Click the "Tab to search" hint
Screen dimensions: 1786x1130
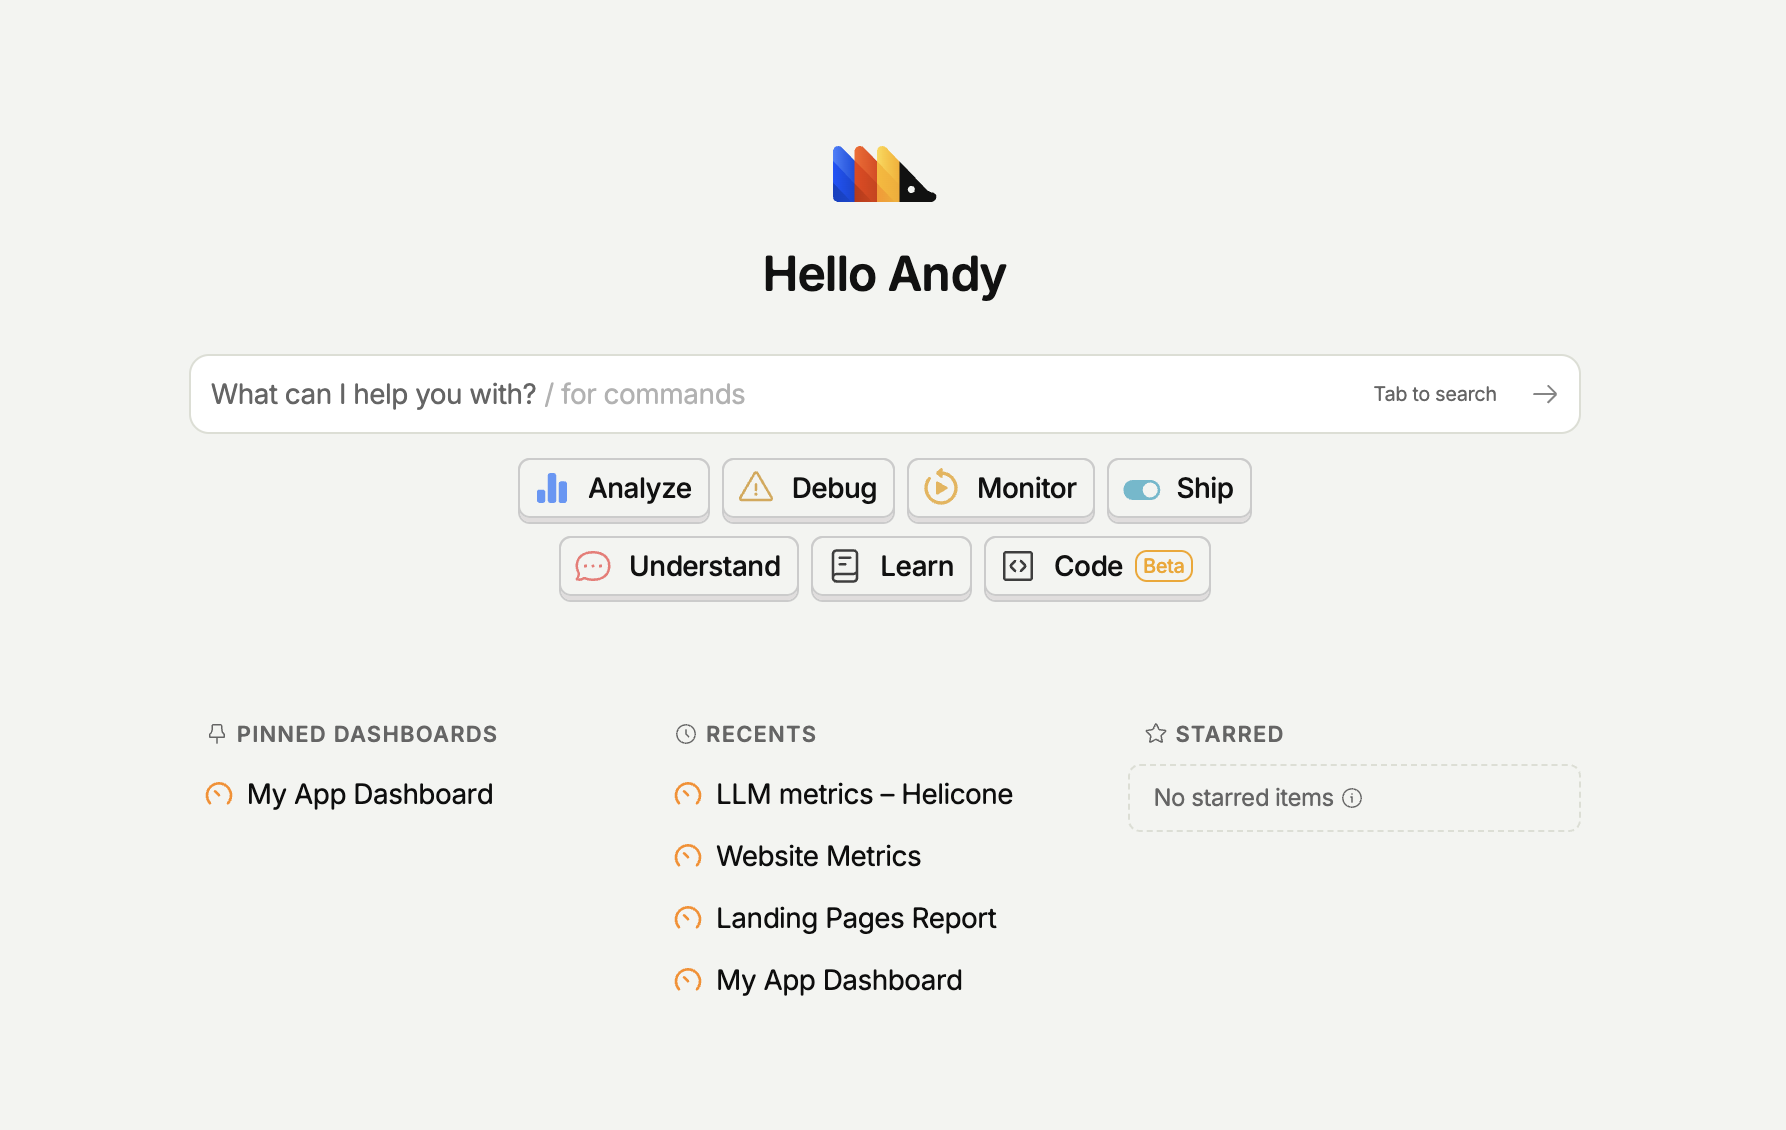[x=1435, y=394]
